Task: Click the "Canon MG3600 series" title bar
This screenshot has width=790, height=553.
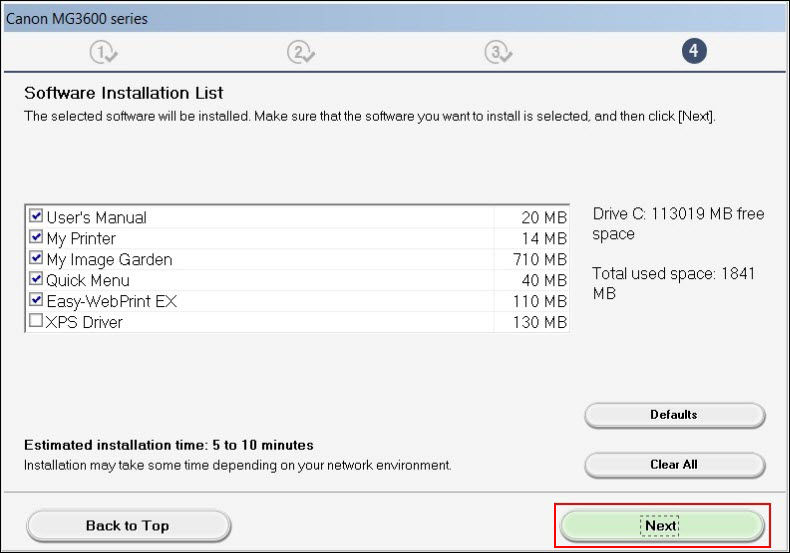Action: [x=394, y=19]
